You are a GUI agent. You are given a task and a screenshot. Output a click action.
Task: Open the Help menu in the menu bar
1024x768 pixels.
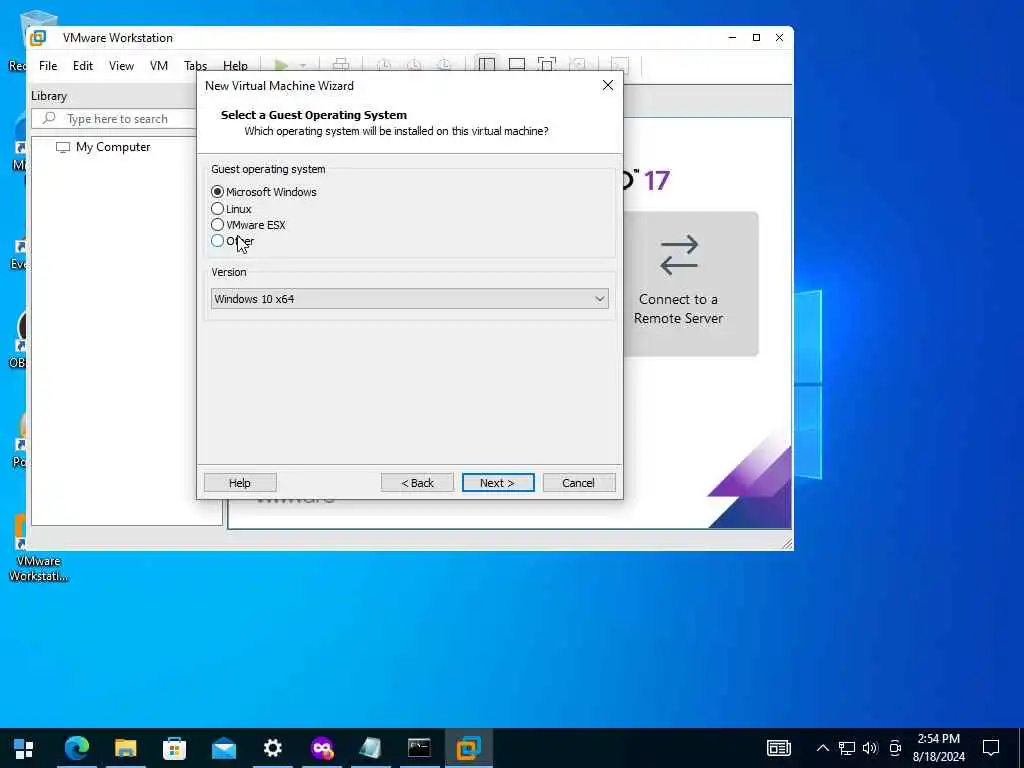(x=235, y=66)
